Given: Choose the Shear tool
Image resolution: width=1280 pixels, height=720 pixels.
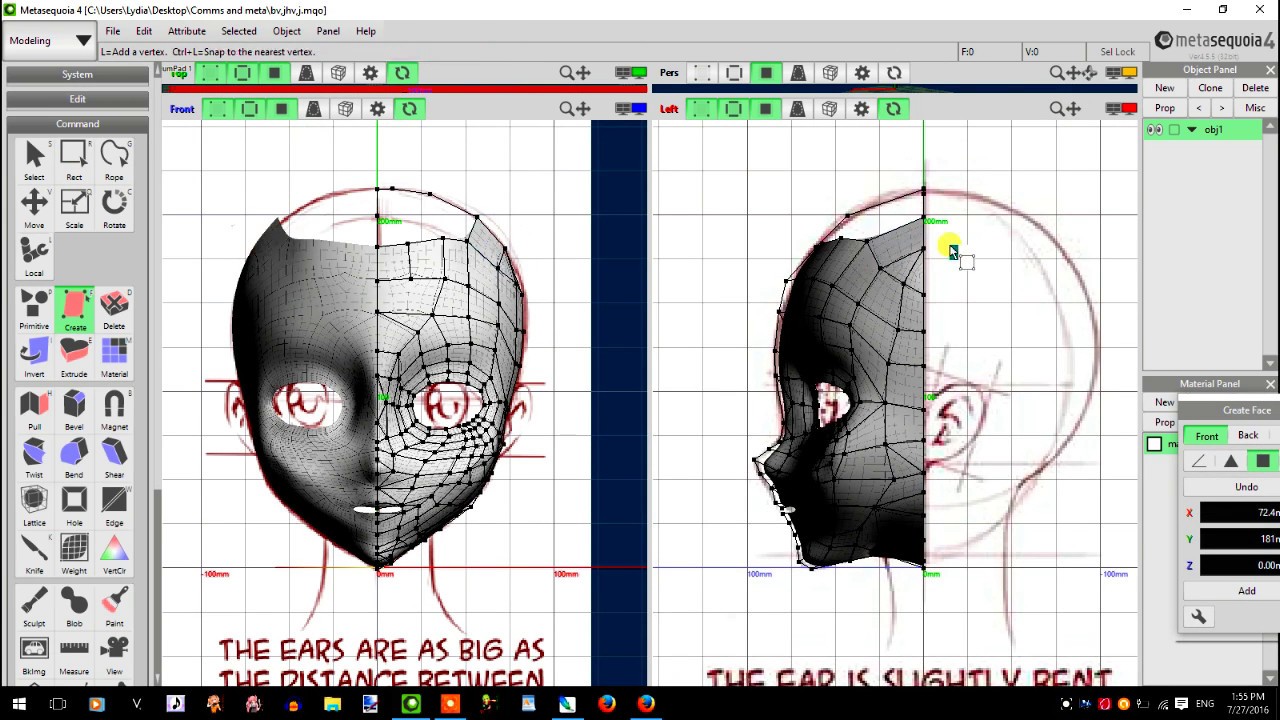Looking at the screenshot, I should coord(114,458).
